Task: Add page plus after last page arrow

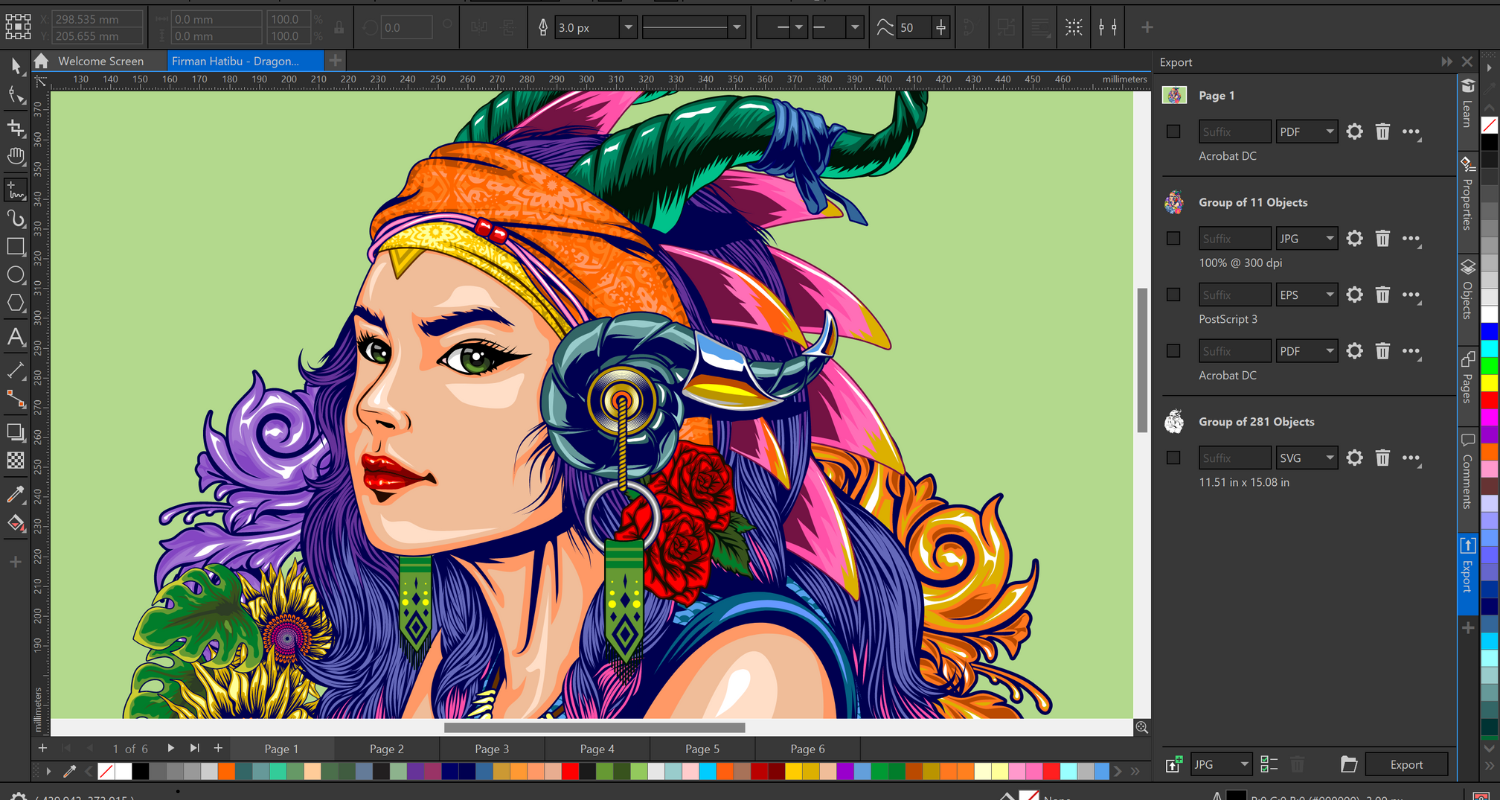Action: tap(218, 748)
